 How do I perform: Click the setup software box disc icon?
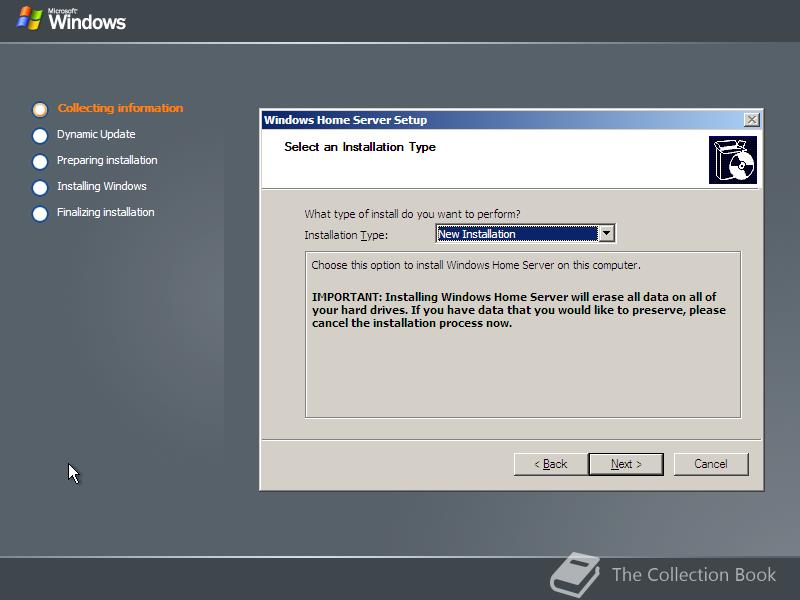tap(733, 160)
